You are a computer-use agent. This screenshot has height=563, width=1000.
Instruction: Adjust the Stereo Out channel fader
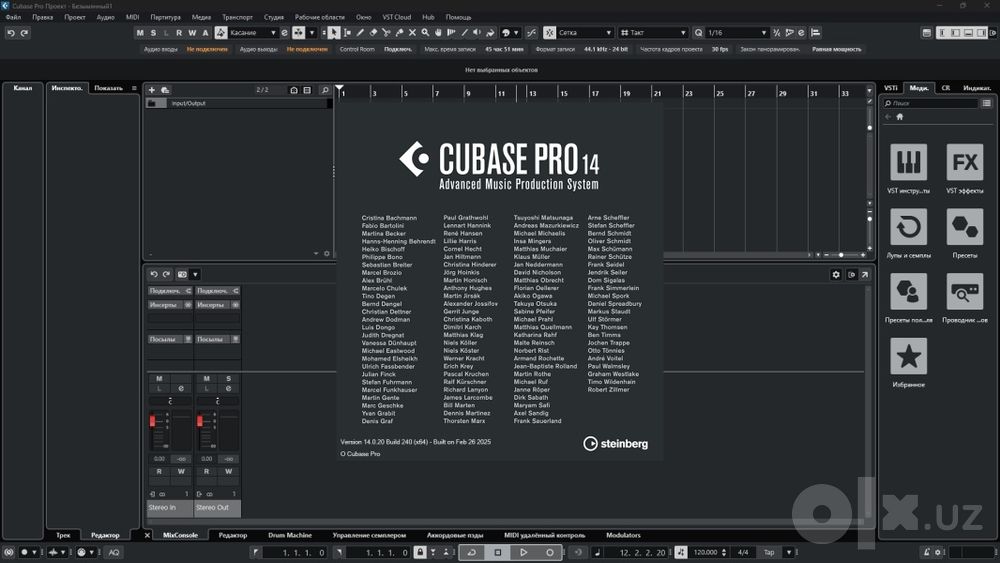click(200, 421)
